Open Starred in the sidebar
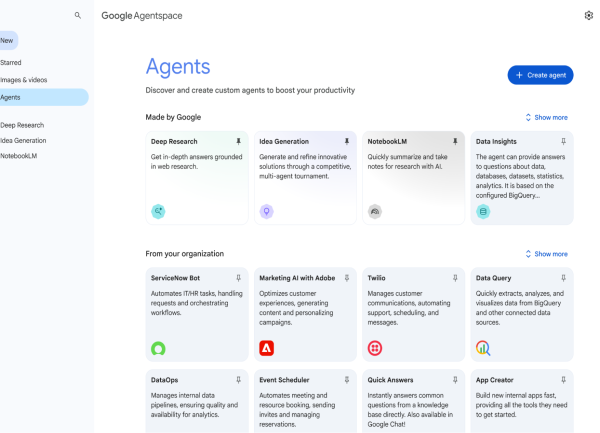 pyautogui.click(x=11, y=62)
